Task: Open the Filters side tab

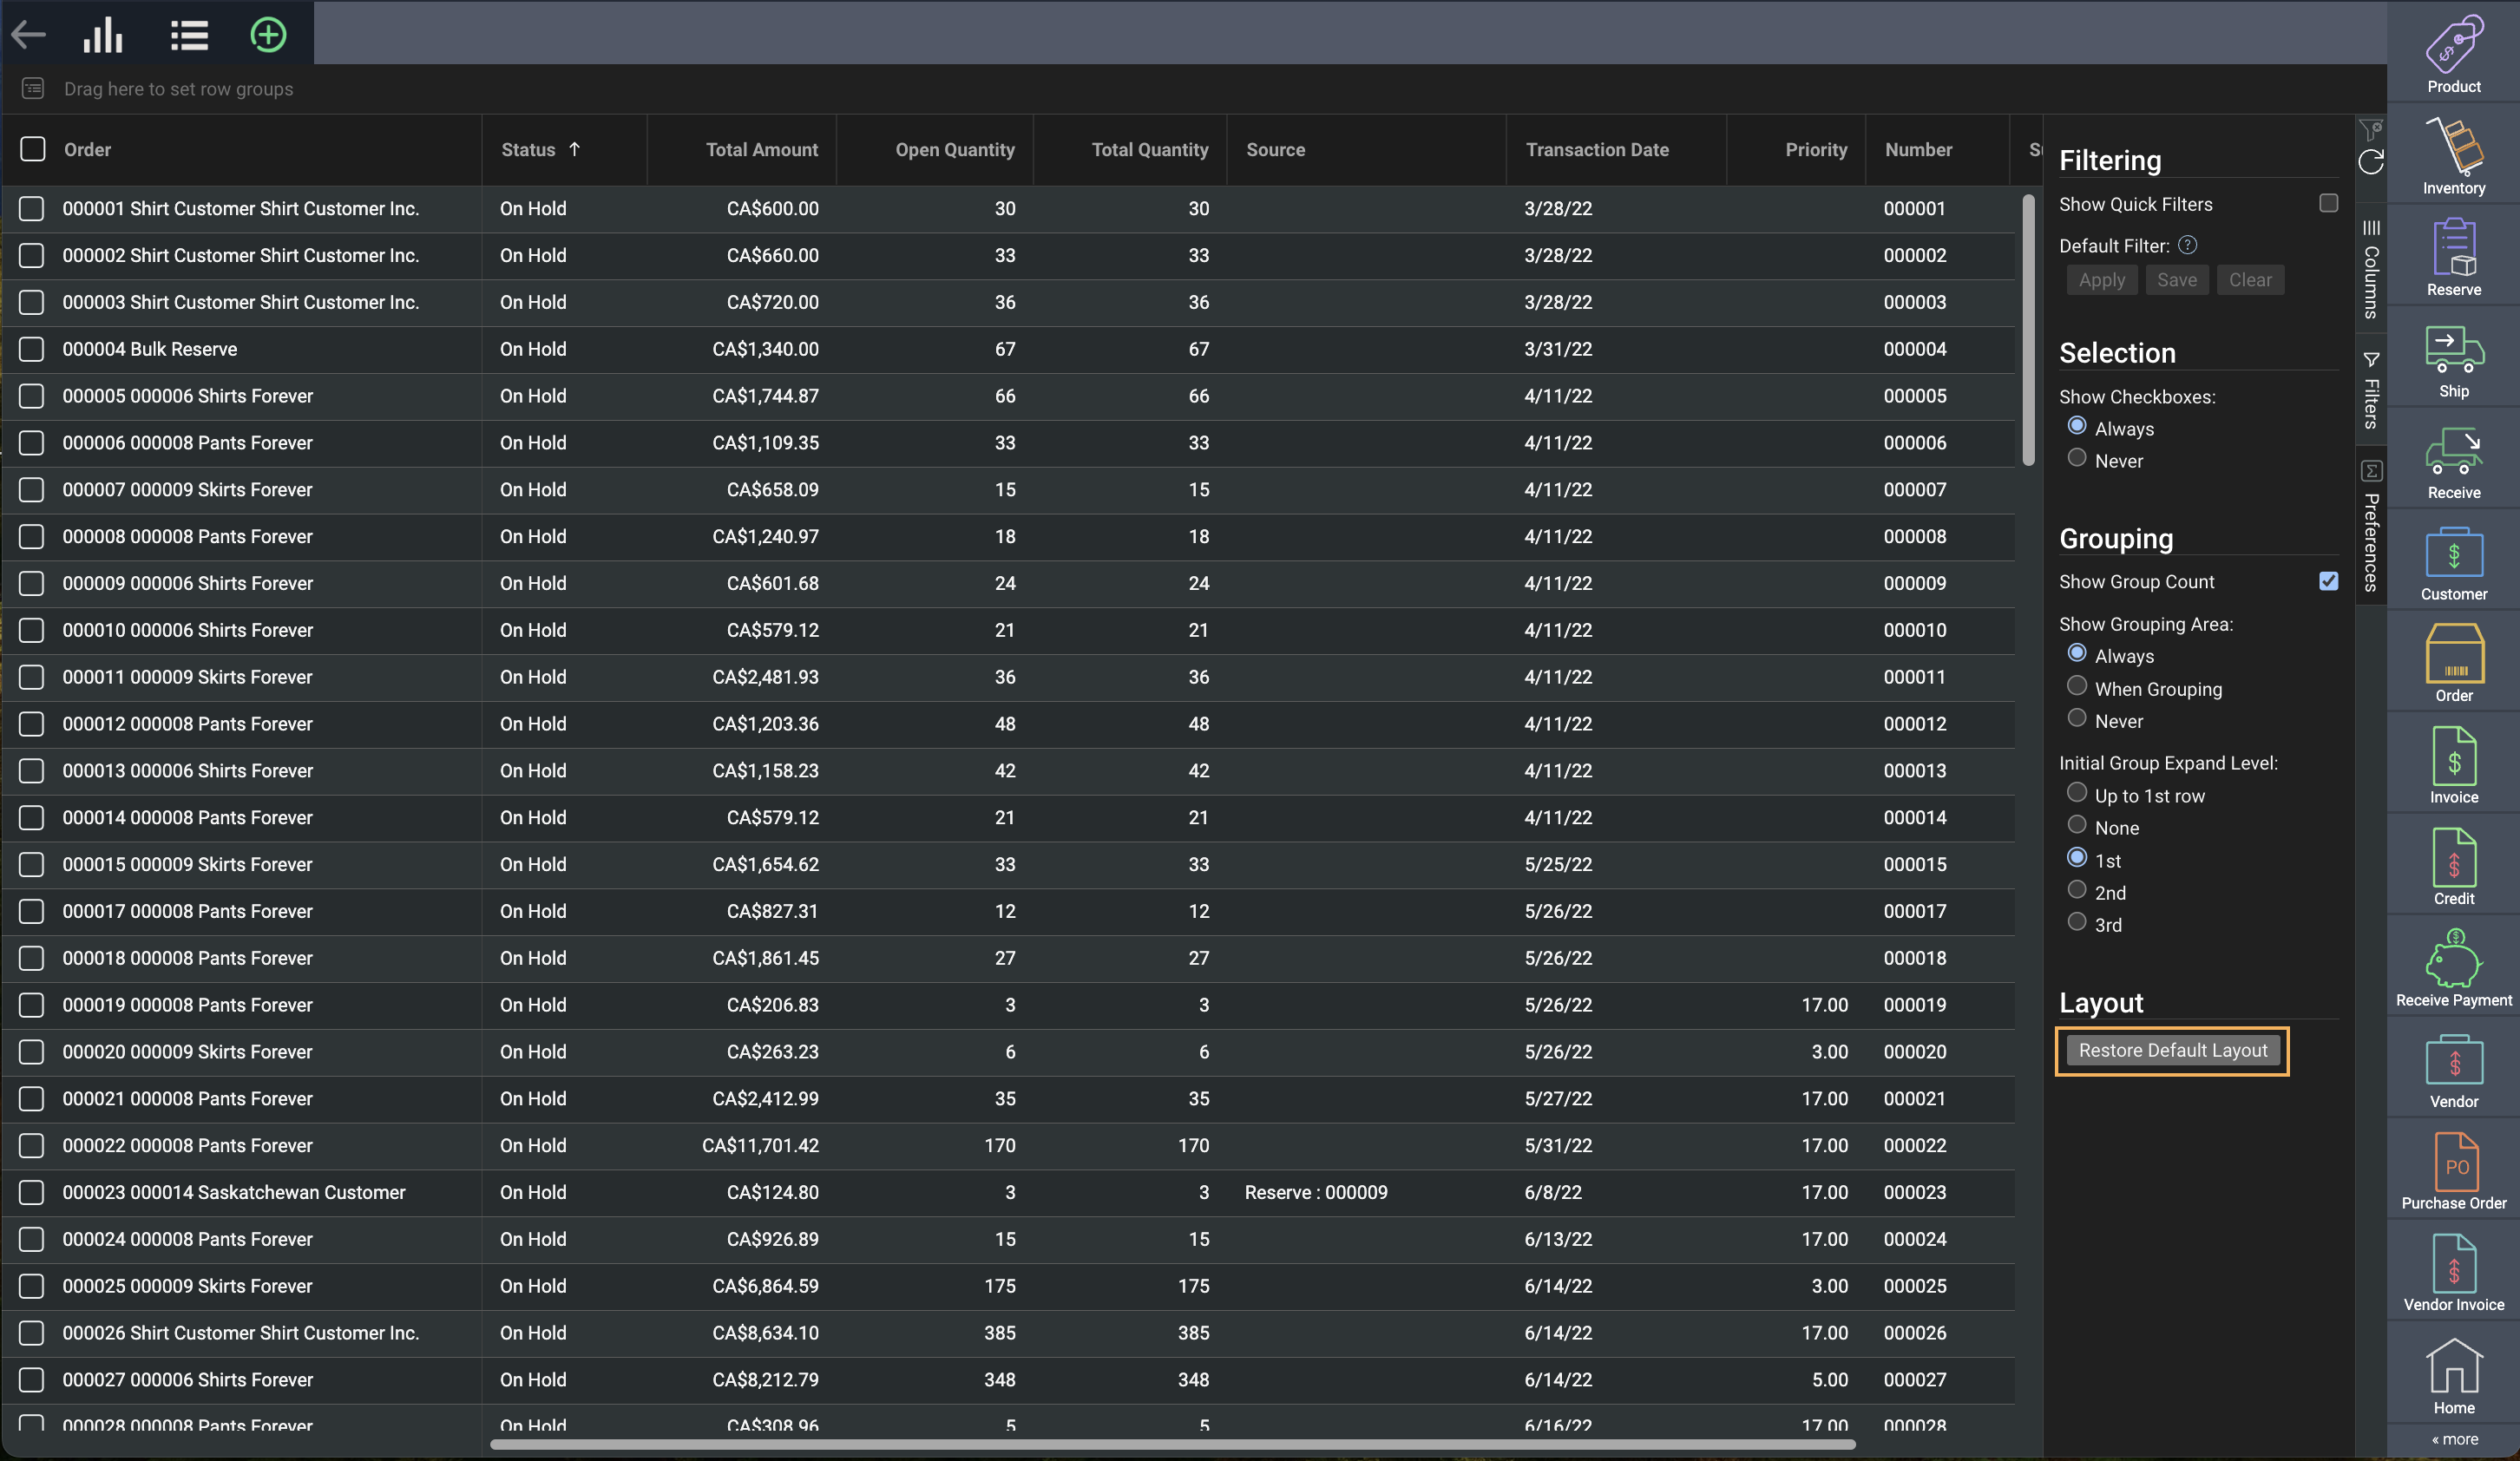Action: pyautogui.click(x=2371, y=392)
